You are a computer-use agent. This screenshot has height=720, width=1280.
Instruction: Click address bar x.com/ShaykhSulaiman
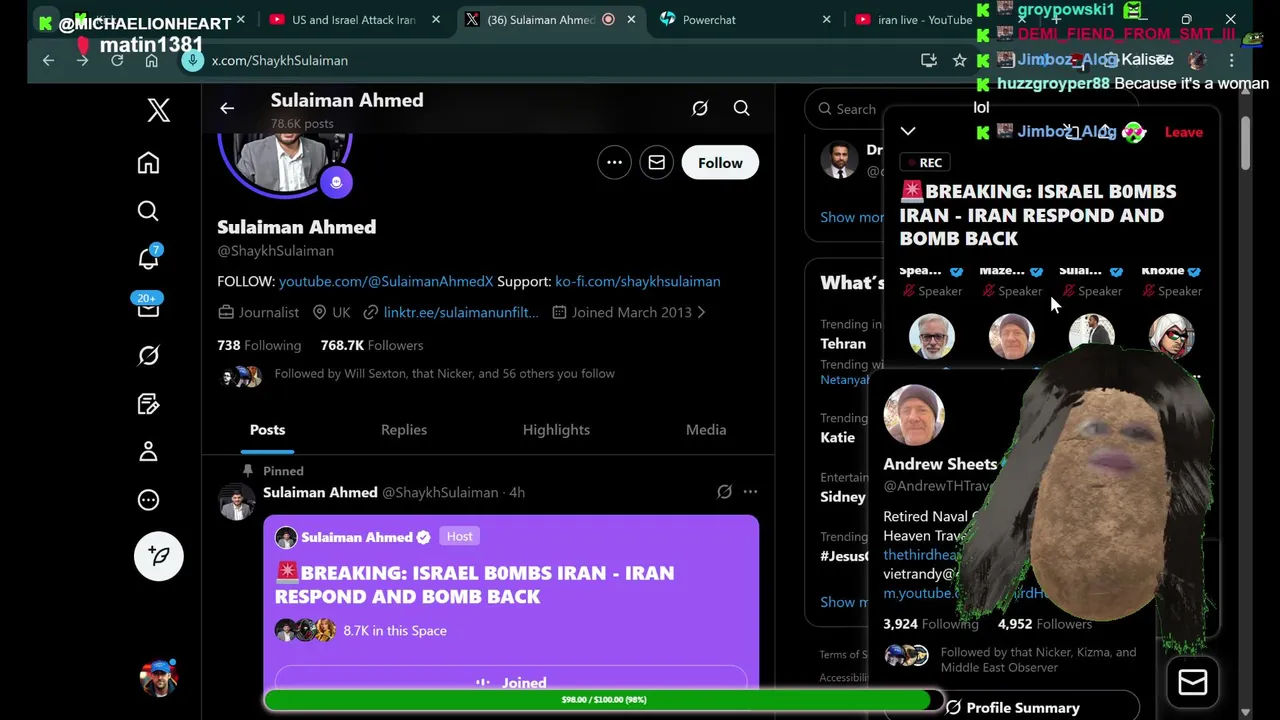pos(280,60)
